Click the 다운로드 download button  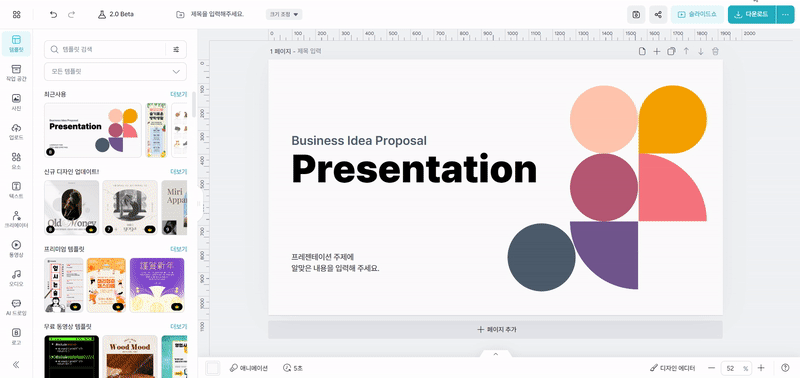click(x=752, y=14)
